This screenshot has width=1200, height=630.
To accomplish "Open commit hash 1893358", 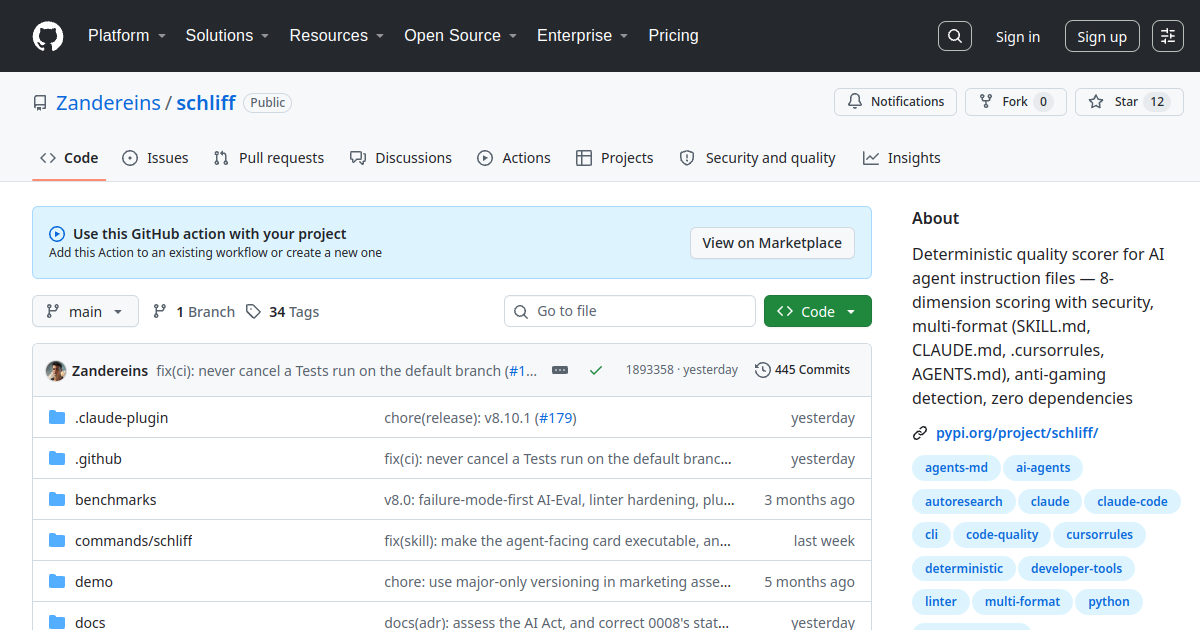I will 650,370.
